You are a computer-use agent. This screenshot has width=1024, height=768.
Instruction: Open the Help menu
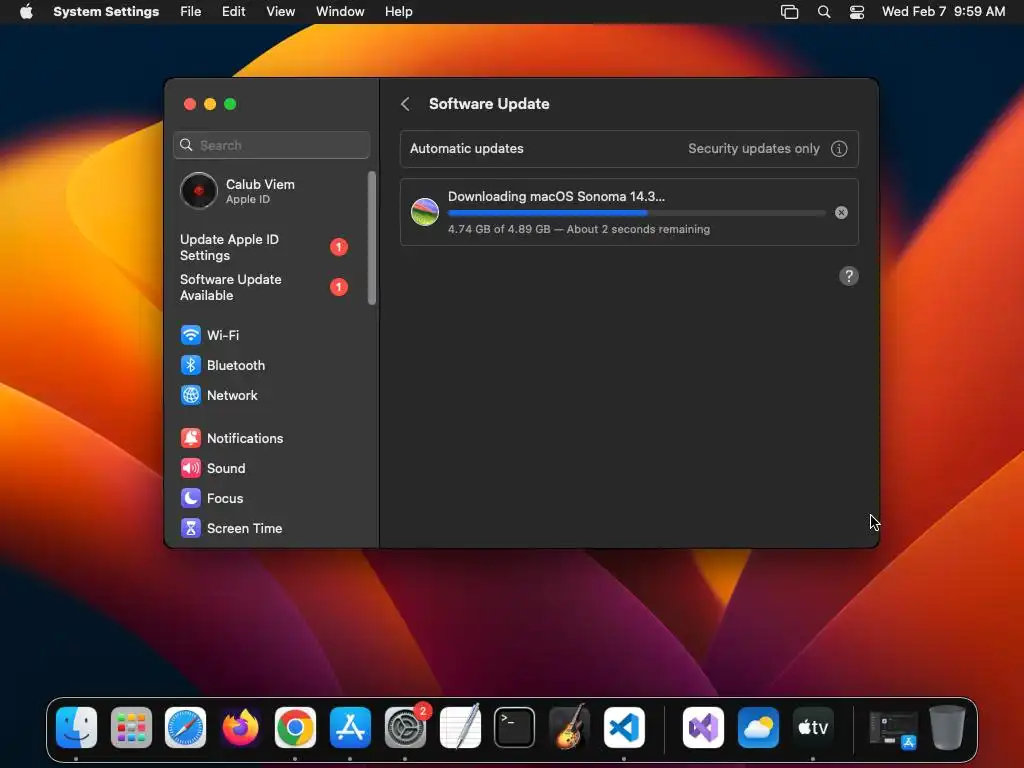(398, 12)
